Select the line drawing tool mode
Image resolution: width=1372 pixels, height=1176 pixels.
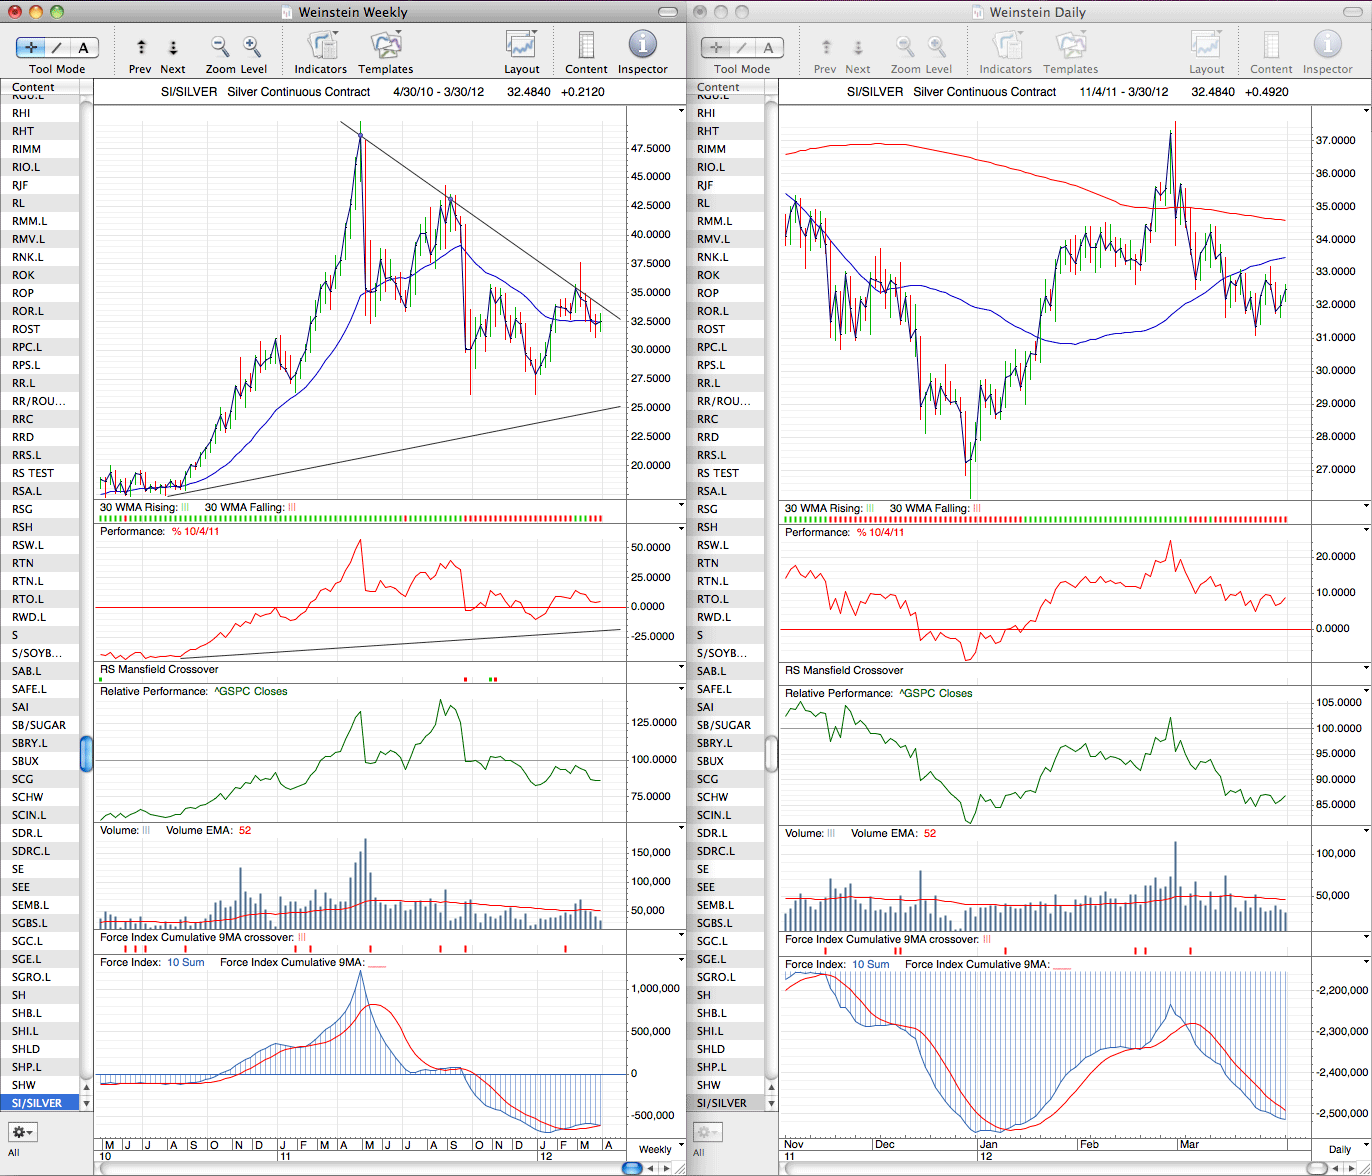coord(57,48)
